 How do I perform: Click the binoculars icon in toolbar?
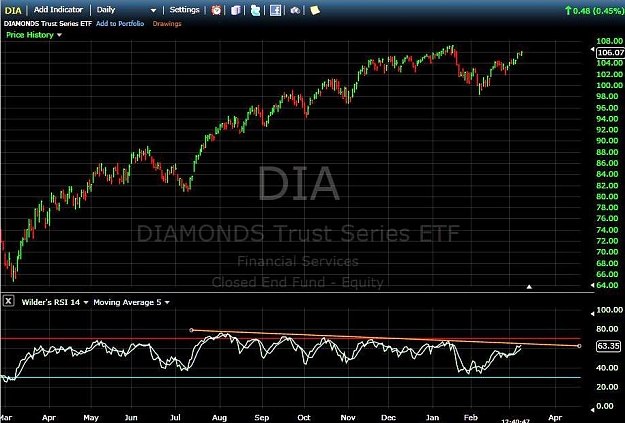coord(295,10)
